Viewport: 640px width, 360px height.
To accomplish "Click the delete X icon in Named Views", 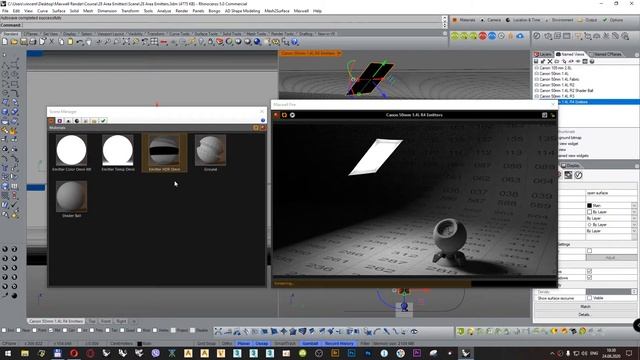I will 550,61.
